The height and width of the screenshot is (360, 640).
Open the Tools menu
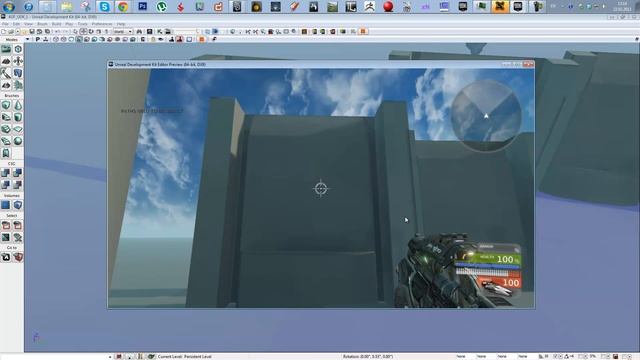tap(82, 24)
